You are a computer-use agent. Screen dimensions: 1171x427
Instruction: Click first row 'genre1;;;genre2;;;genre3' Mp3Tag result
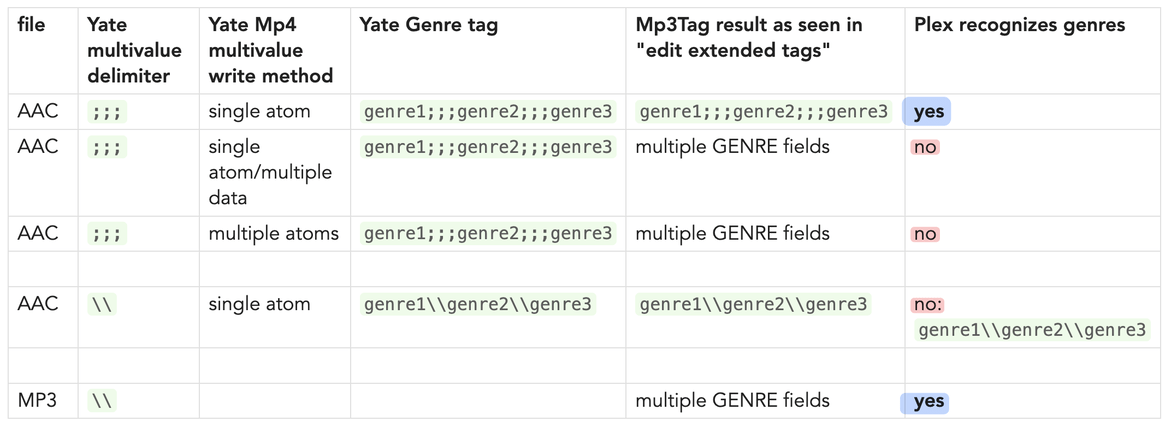tap(763, 112)
